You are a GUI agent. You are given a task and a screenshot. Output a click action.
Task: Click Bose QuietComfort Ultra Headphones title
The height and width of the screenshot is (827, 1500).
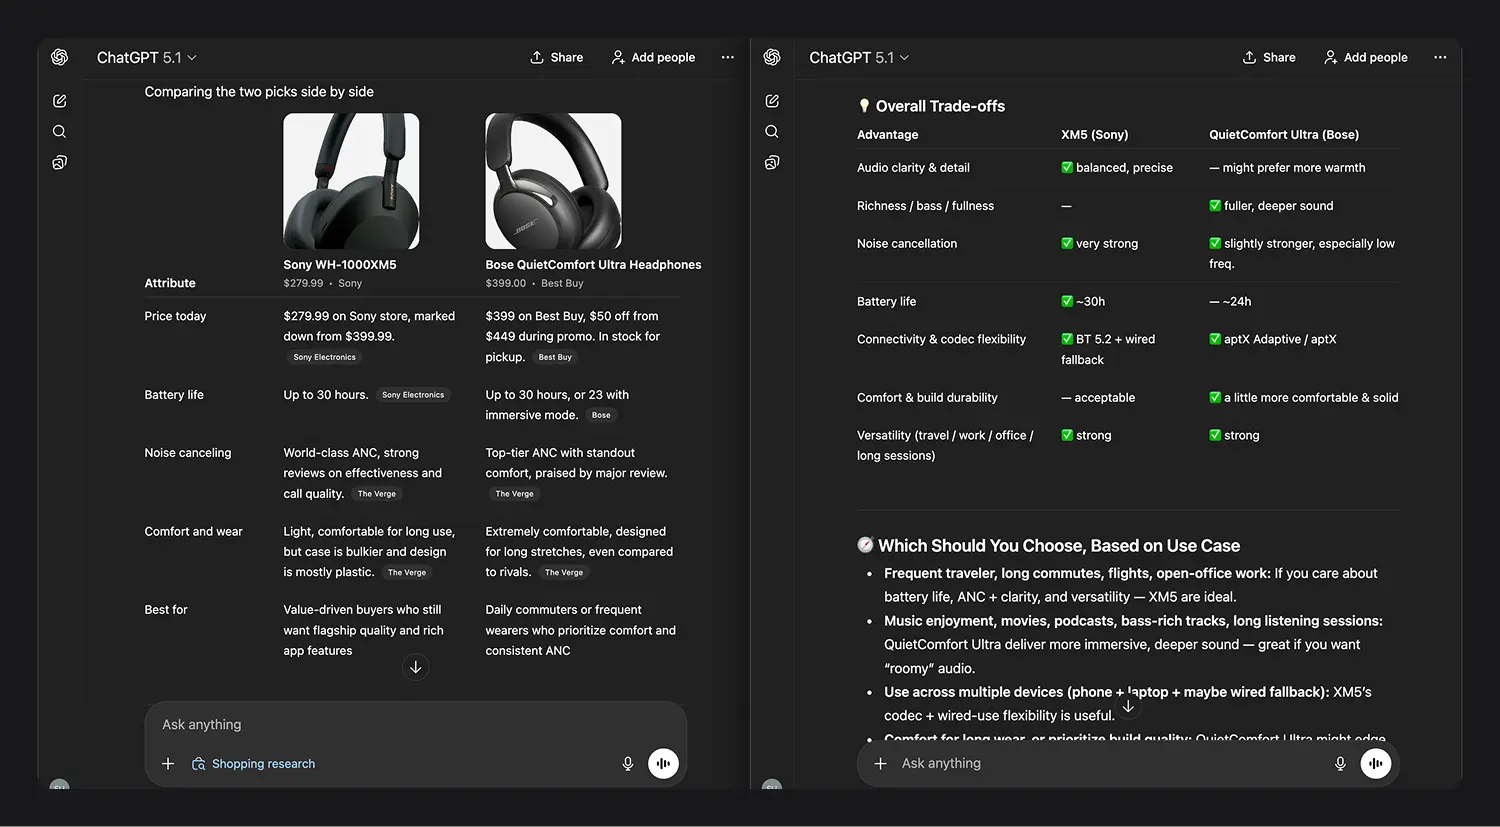pos(593,265)
